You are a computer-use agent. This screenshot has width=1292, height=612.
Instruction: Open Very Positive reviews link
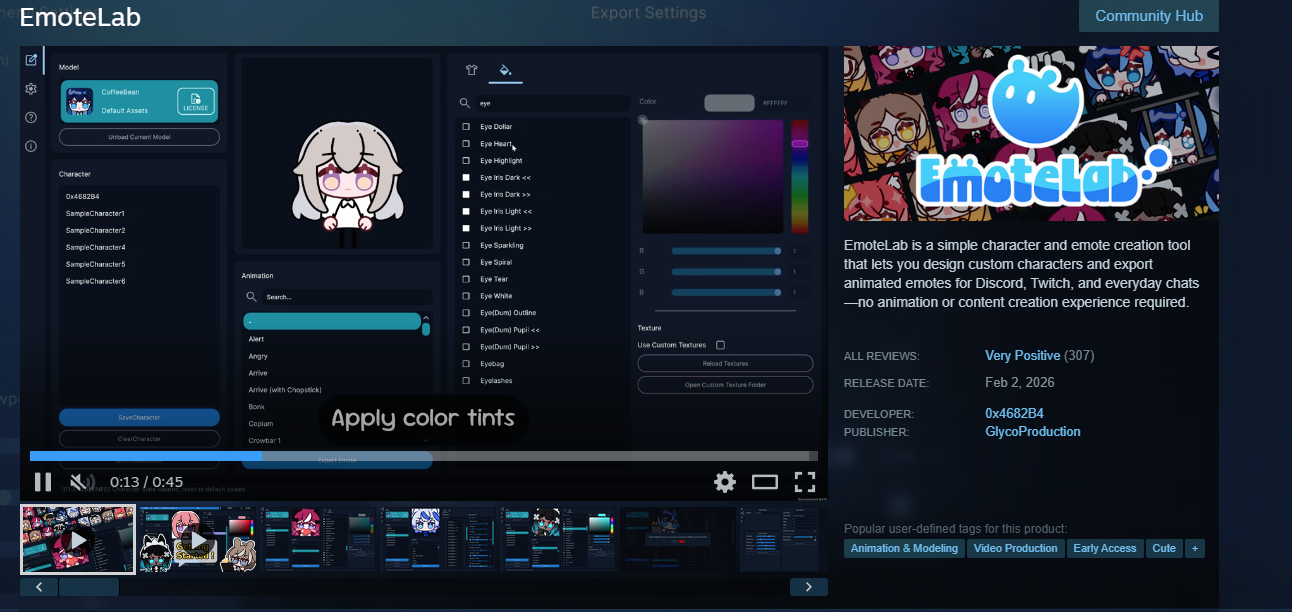point(1022,356)
